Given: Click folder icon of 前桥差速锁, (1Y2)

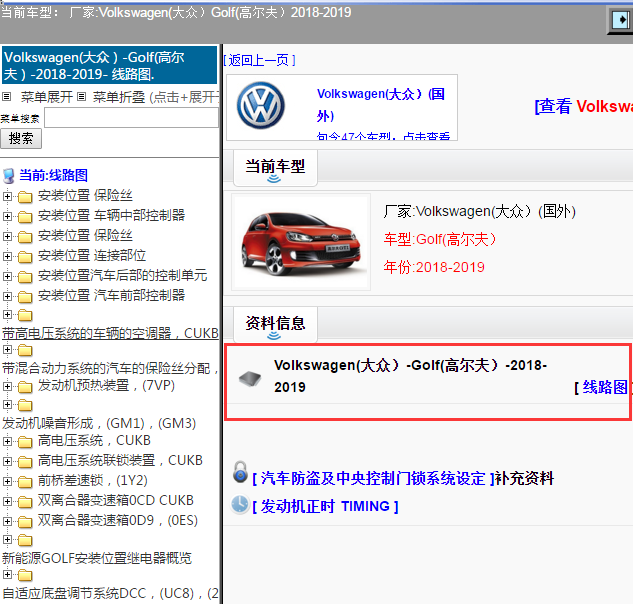Looking at the screenshot, I should [25, 482].
